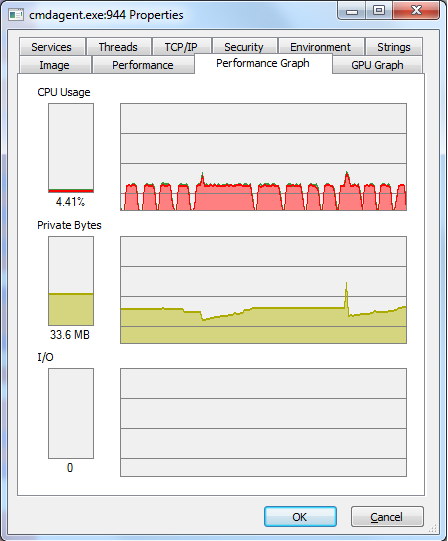Close the Properties window

pos(416,10)
